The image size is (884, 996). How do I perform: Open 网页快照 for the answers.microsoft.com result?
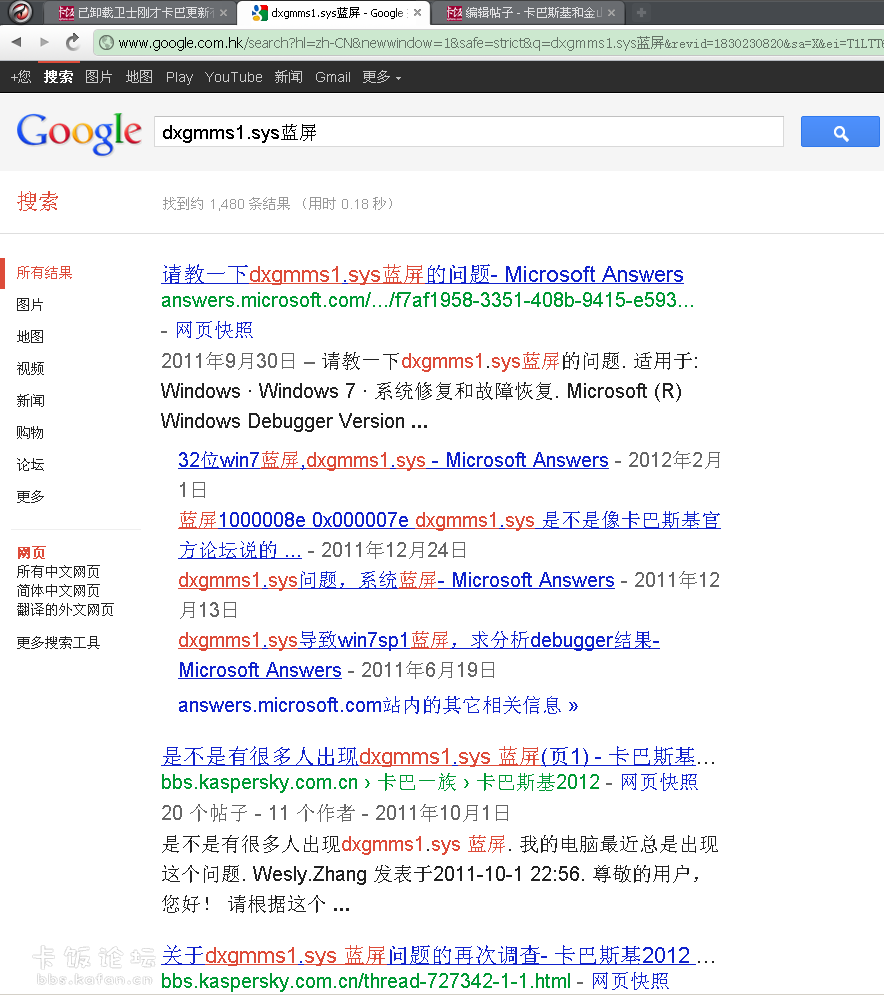tap(214, 330)
